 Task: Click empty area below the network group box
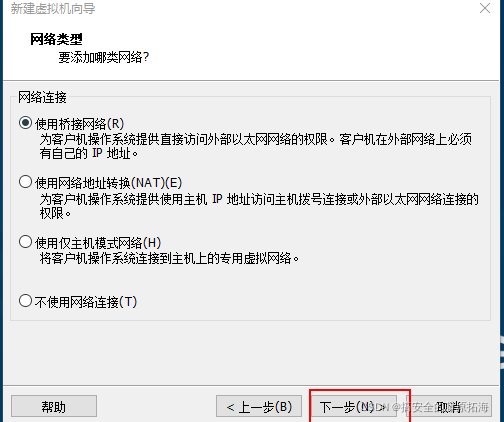point(250,352)
